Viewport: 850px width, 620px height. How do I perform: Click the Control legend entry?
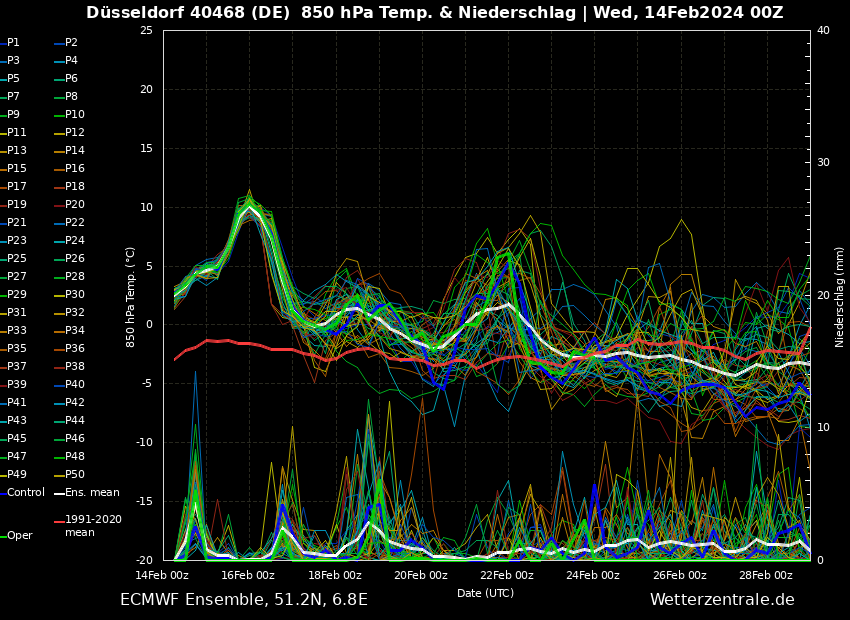point(26,493)
